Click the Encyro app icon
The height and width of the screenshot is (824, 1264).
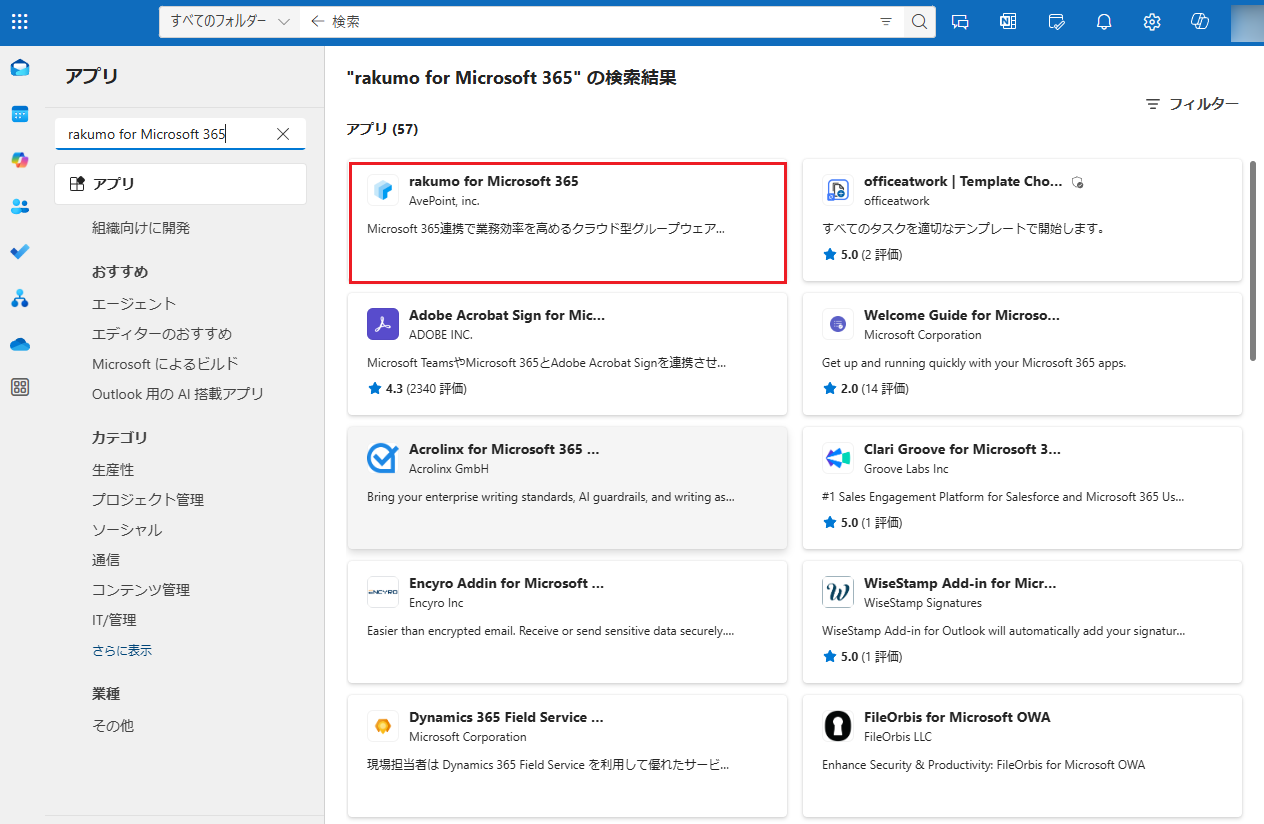pyautogui.click(x=383, y=592)
